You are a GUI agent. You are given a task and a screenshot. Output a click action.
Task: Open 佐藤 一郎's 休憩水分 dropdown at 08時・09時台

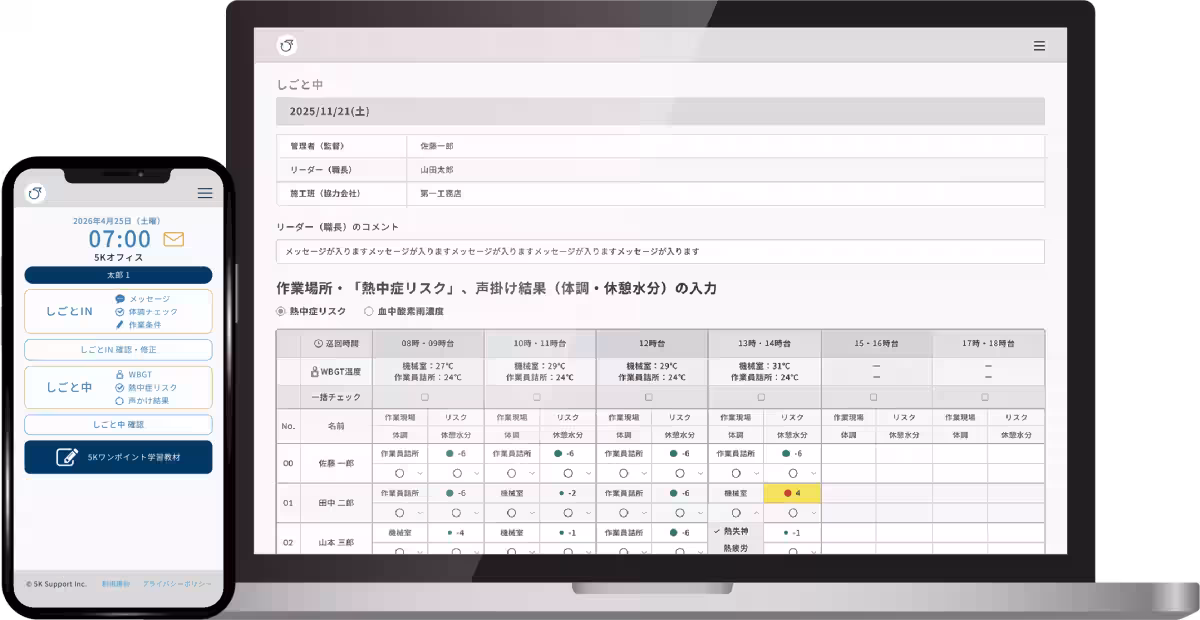[x=456, y=473]
